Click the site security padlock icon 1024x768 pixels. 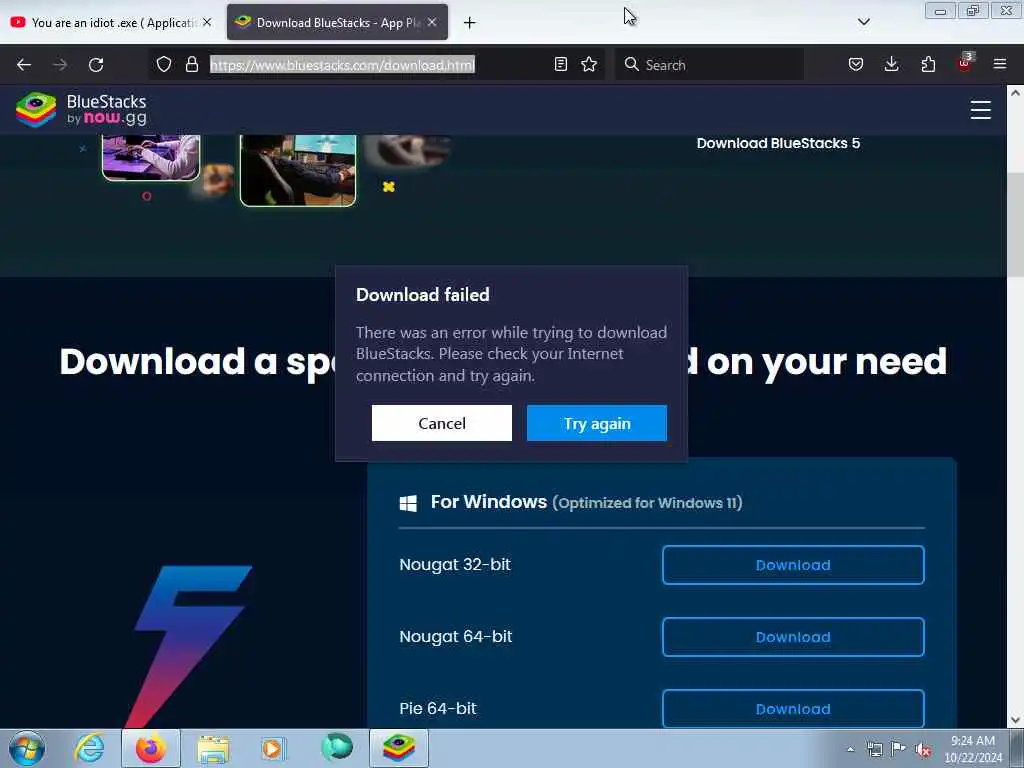click(191, 64)
